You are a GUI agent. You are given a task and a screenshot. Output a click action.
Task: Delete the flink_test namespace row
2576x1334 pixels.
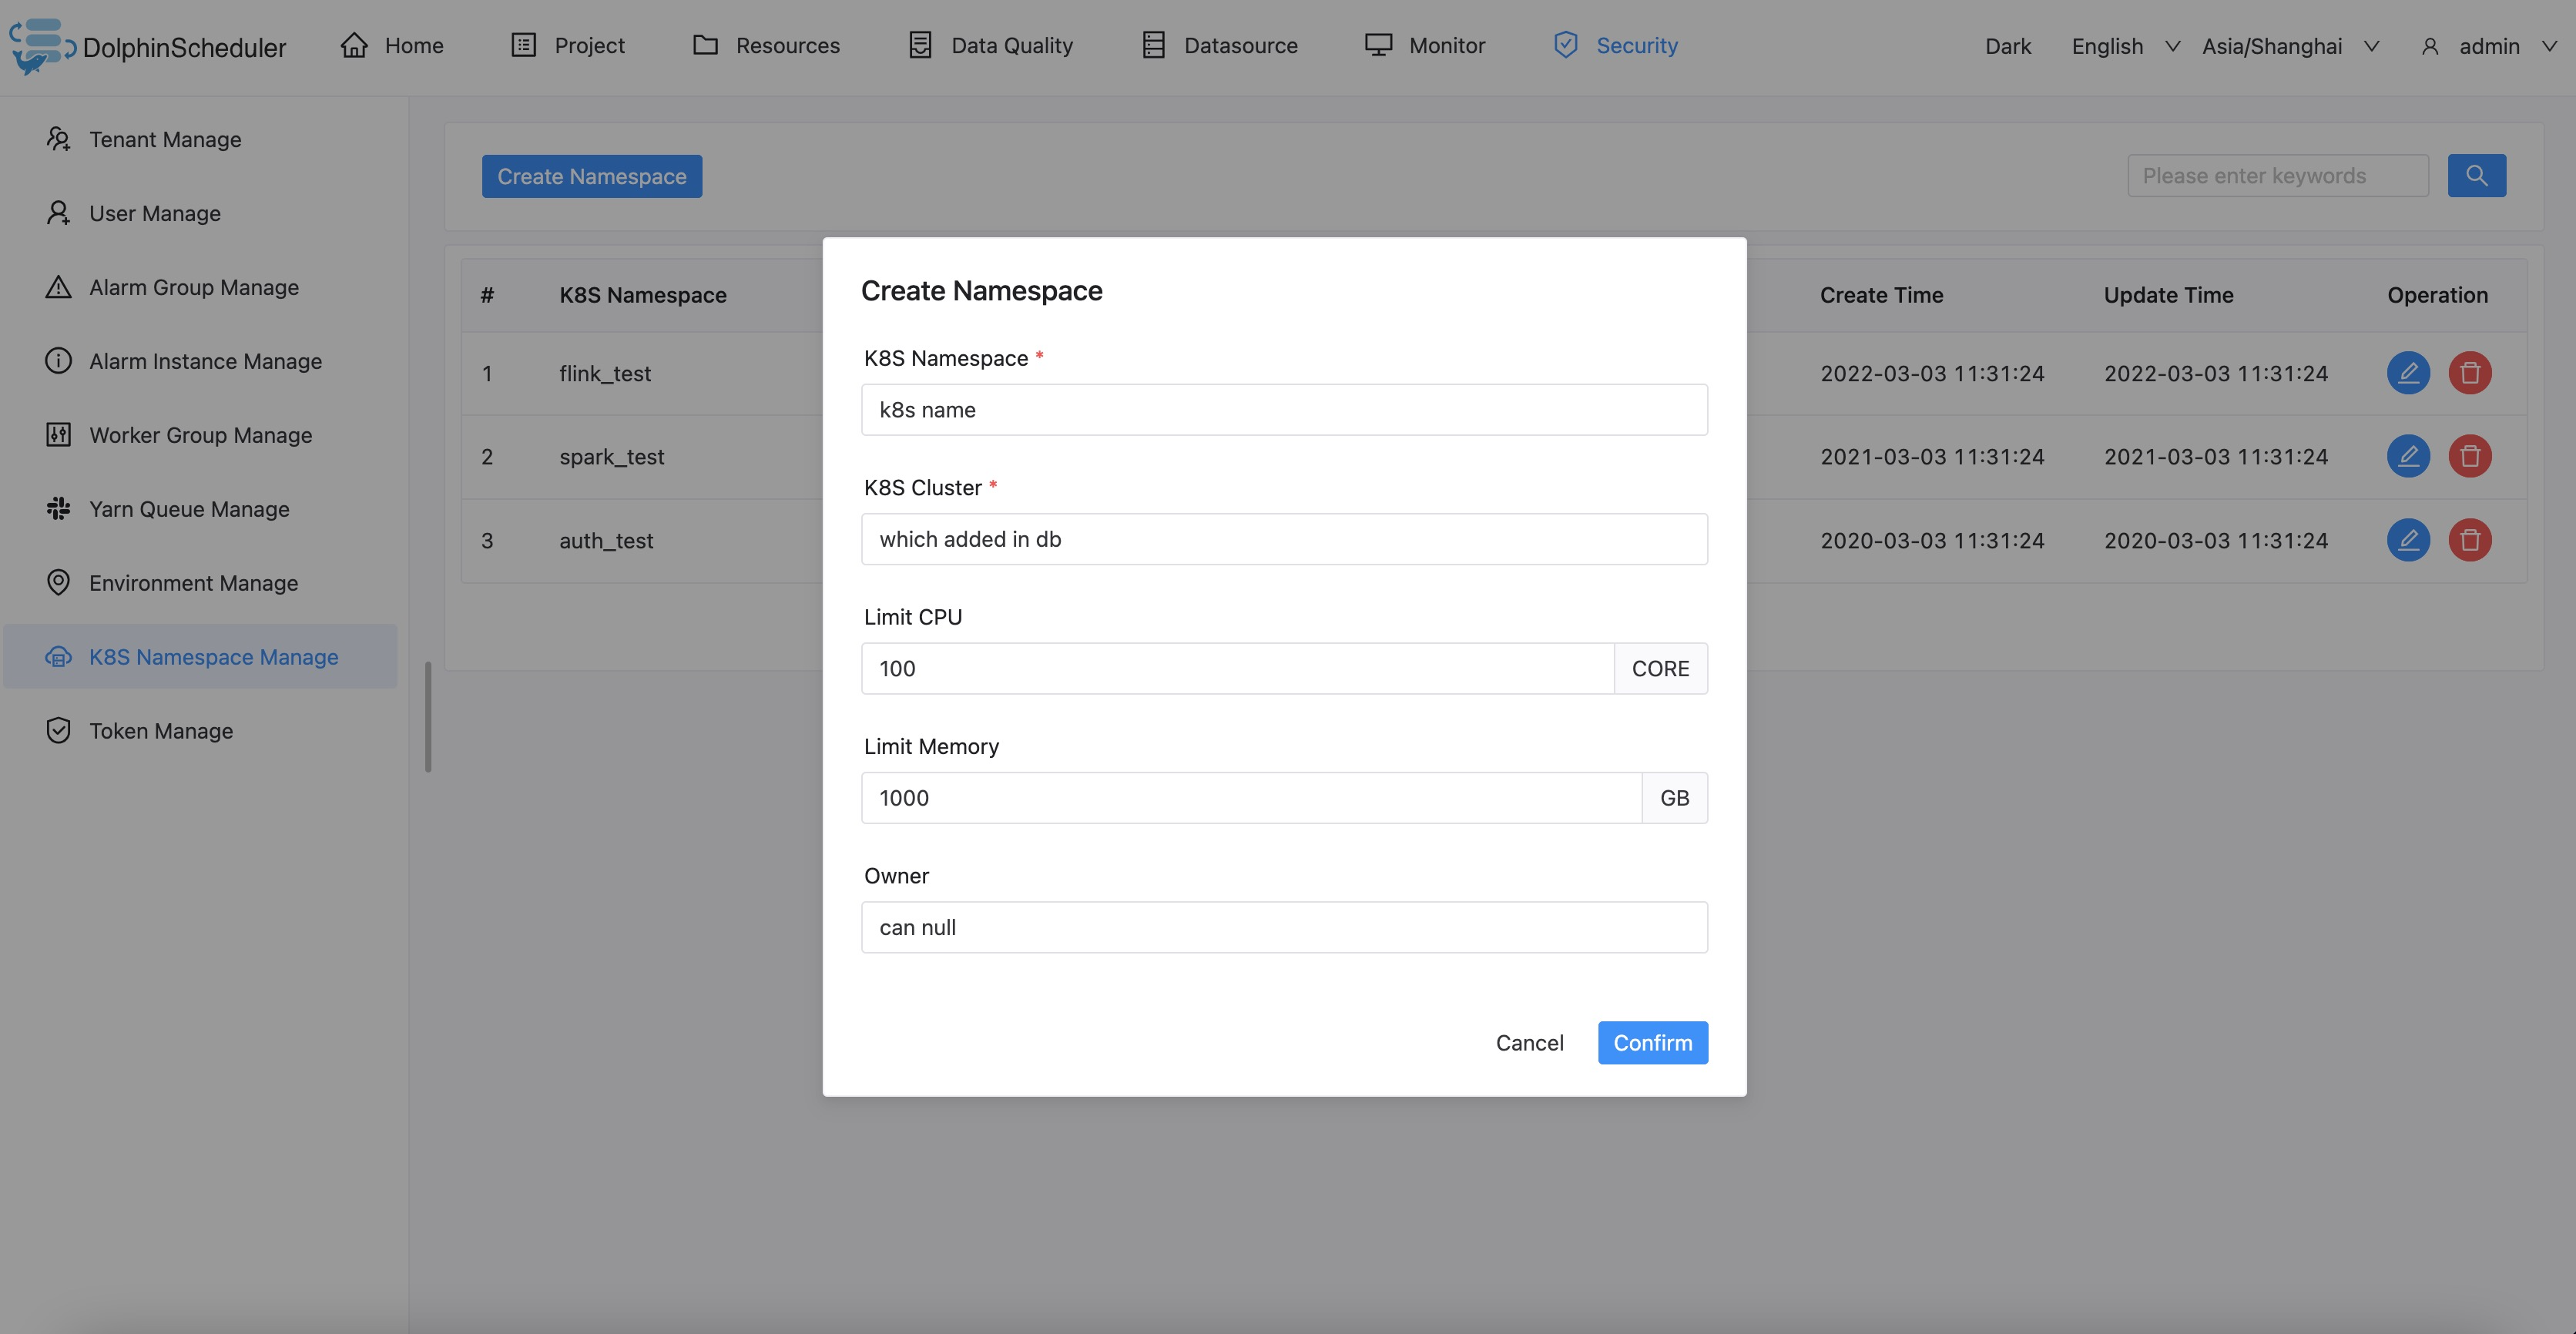pos(2470,373)
